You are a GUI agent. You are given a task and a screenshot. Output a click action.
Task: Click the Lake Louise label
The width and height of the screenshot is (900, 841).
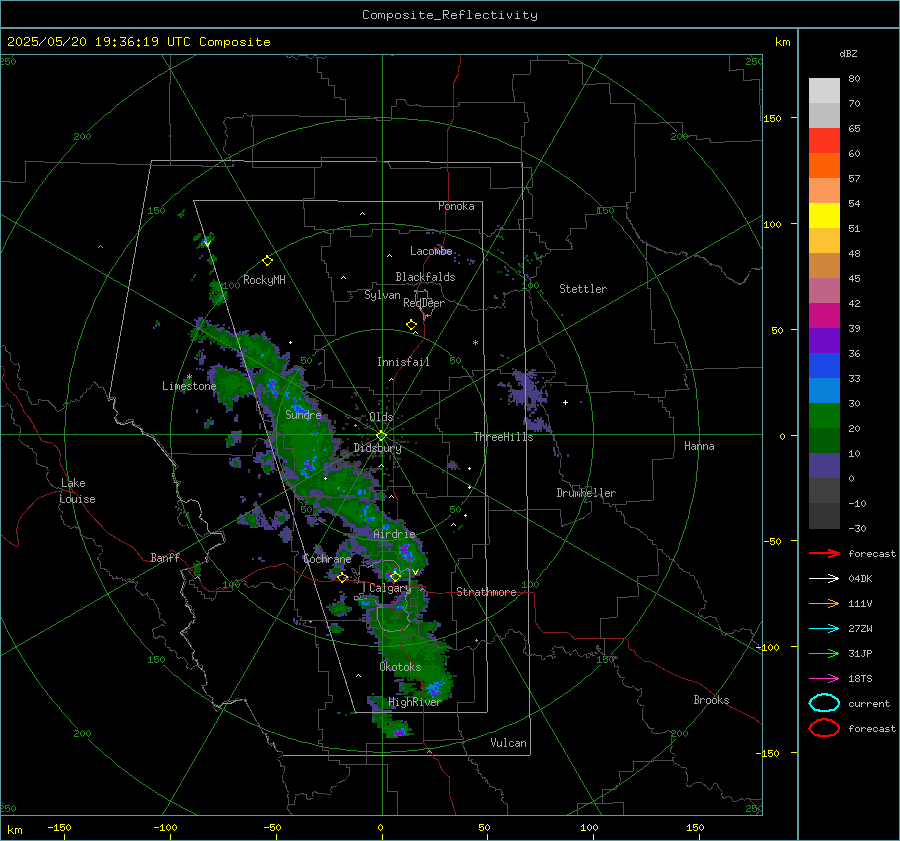pos(77,491)
